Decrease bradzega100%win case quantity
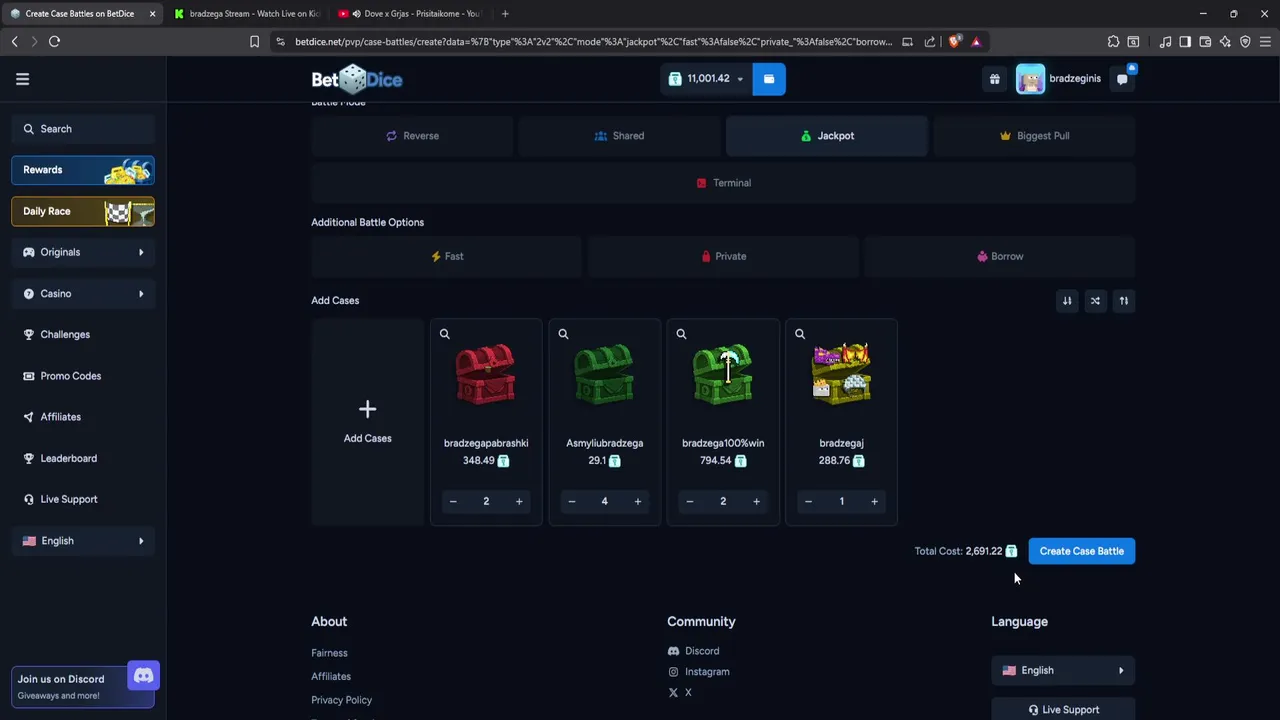This screenshot has height=720, width=1280. (x=689, y=501)
